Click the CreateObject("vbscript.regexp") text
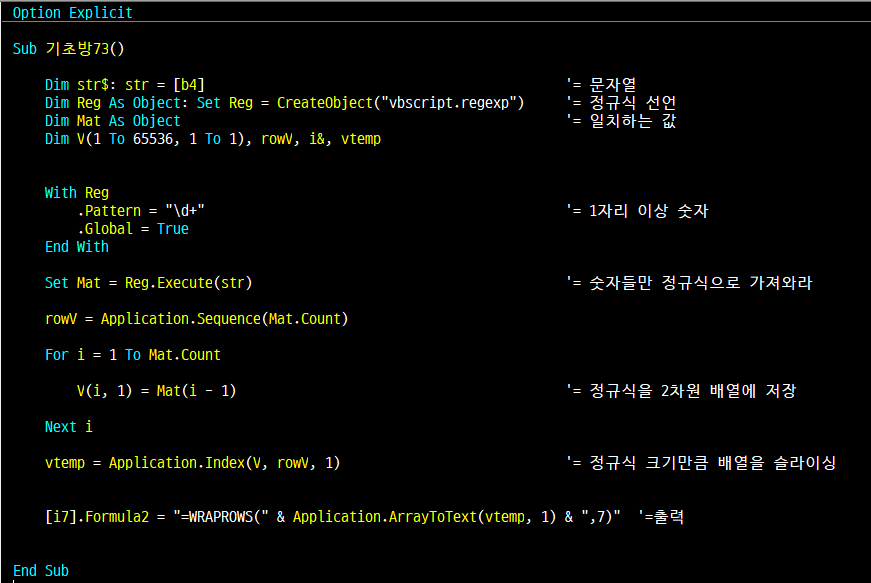The height and width of the screenshot is (583, 871). [x=401, y=103]
